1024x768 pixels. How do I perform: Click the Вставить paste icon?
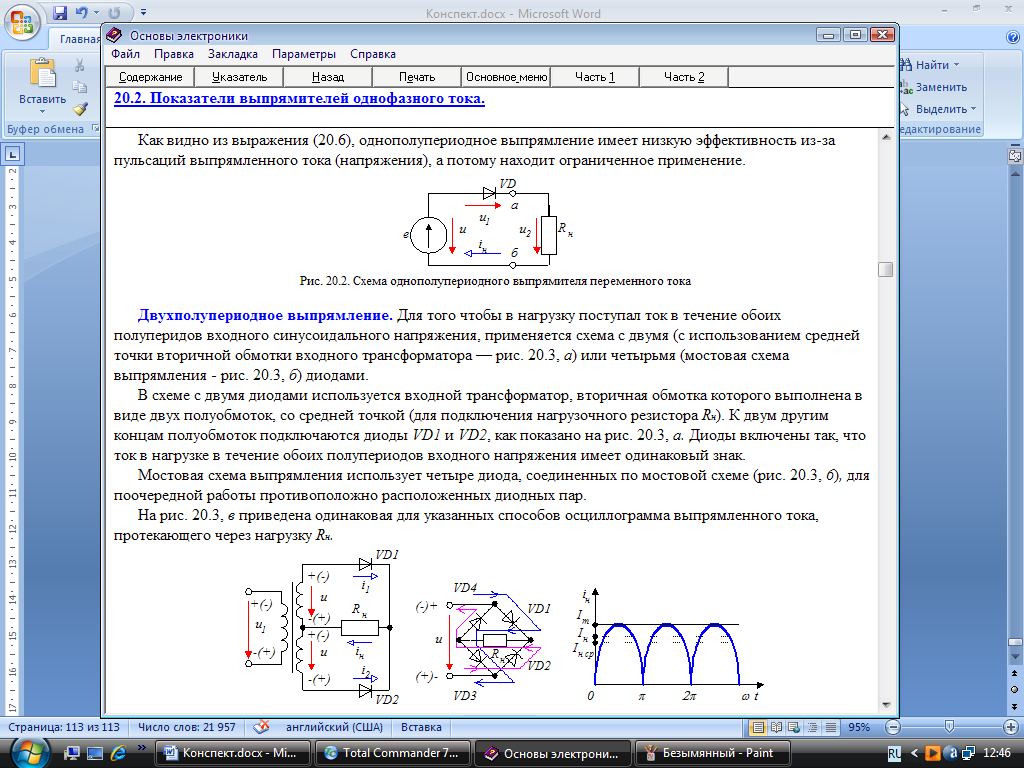(x=42, y=73)
